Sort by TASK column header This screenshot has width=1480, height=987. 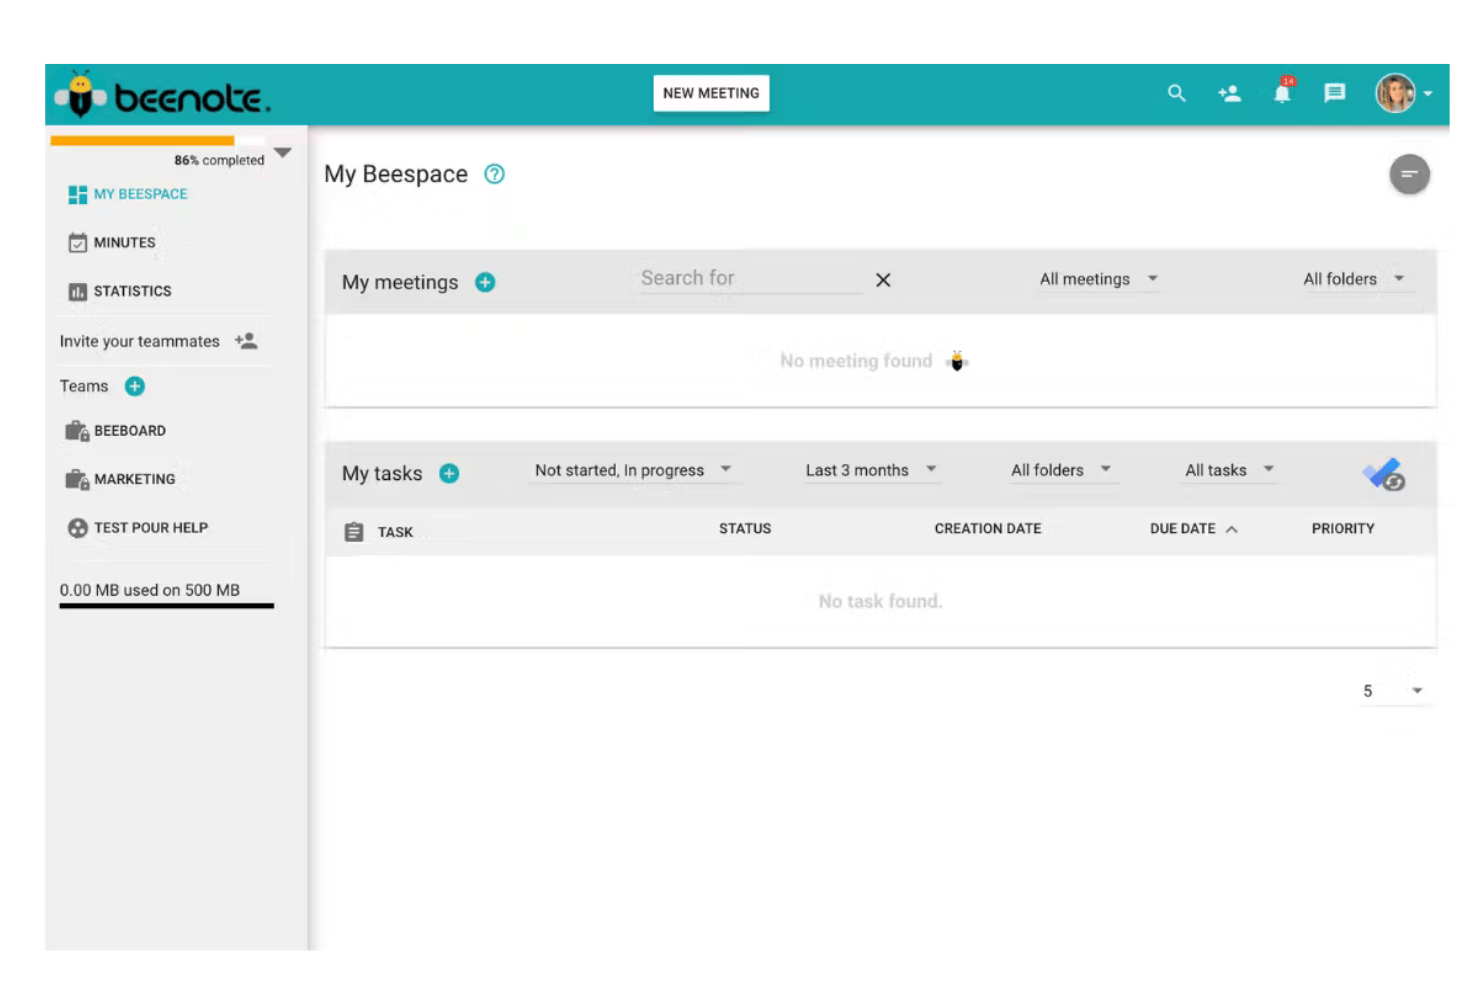(x=395, y=532)
